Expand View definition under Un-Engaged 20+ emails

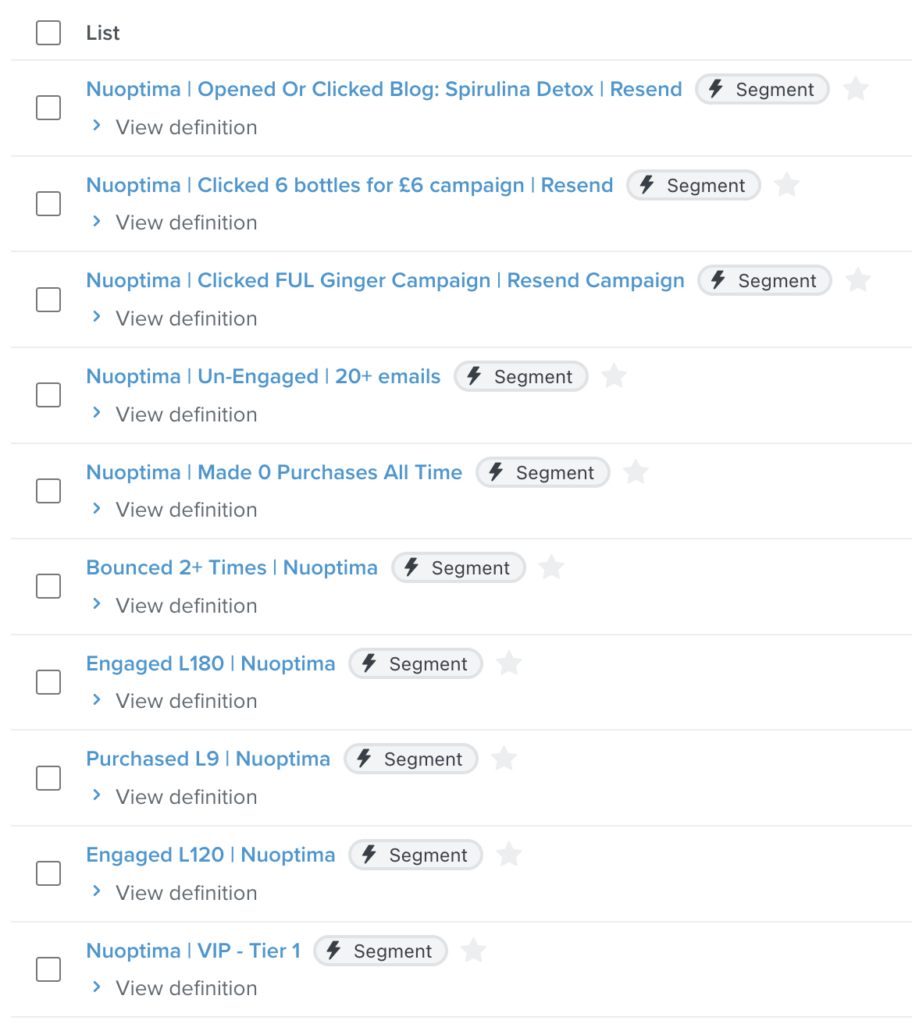coord(175,414)
